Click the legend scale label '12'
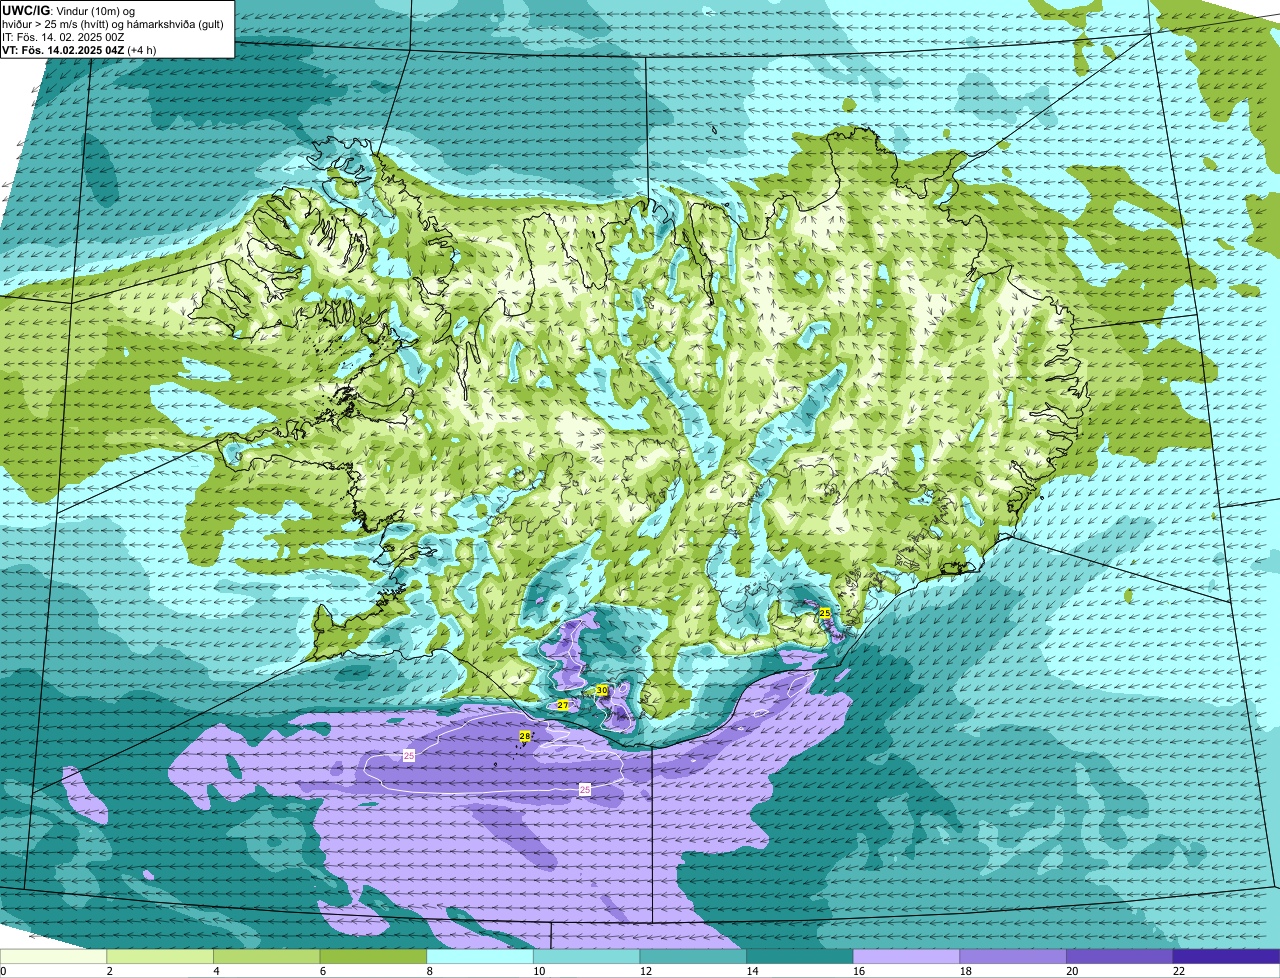Image resolution: width=1280 pixels, height=978 pixels. coord(646,971)
